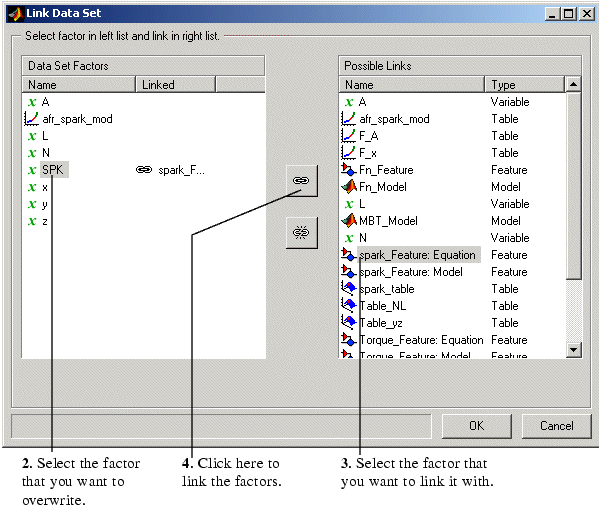Dismiss dialog with Cancel button
Viewport: 599px width, 519px height.
pos(556,426)
